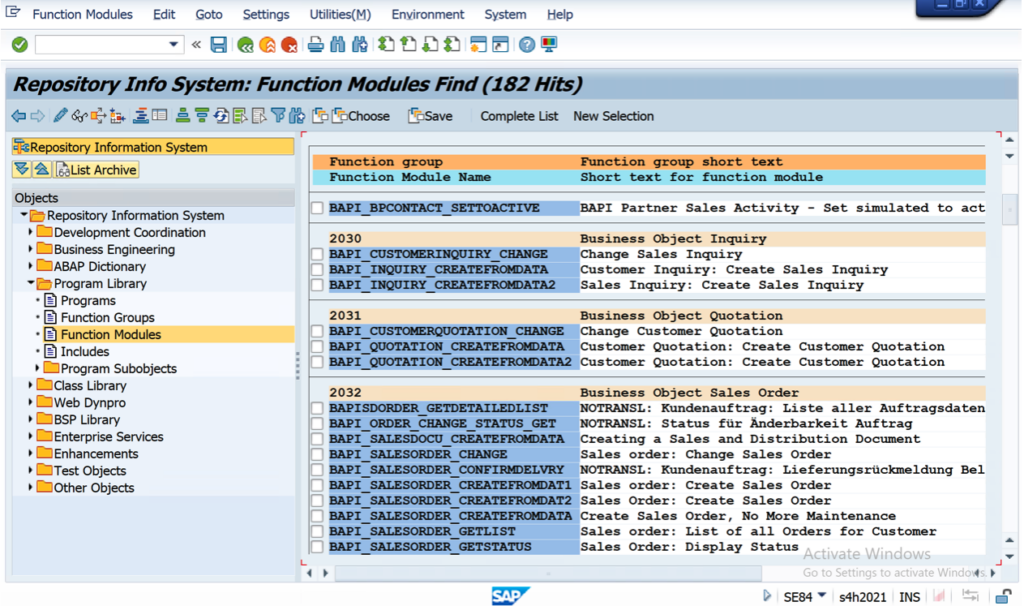Image resolution: width=1024 pixels, height=606 pixels.
Task: Click the Print icon
Action: pyautogui.click(x=315, y=44)
